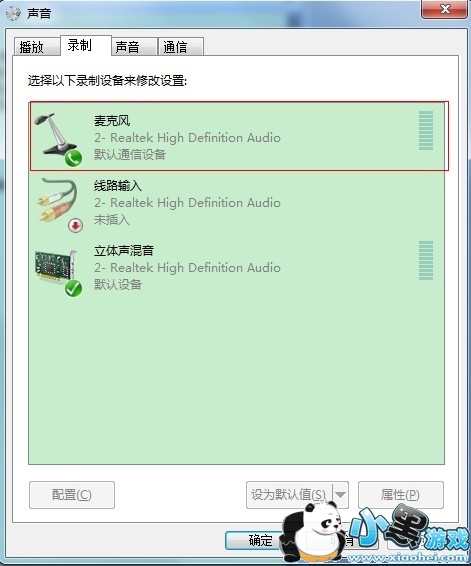Close the 声音 dialog window

tap(444, 9)
